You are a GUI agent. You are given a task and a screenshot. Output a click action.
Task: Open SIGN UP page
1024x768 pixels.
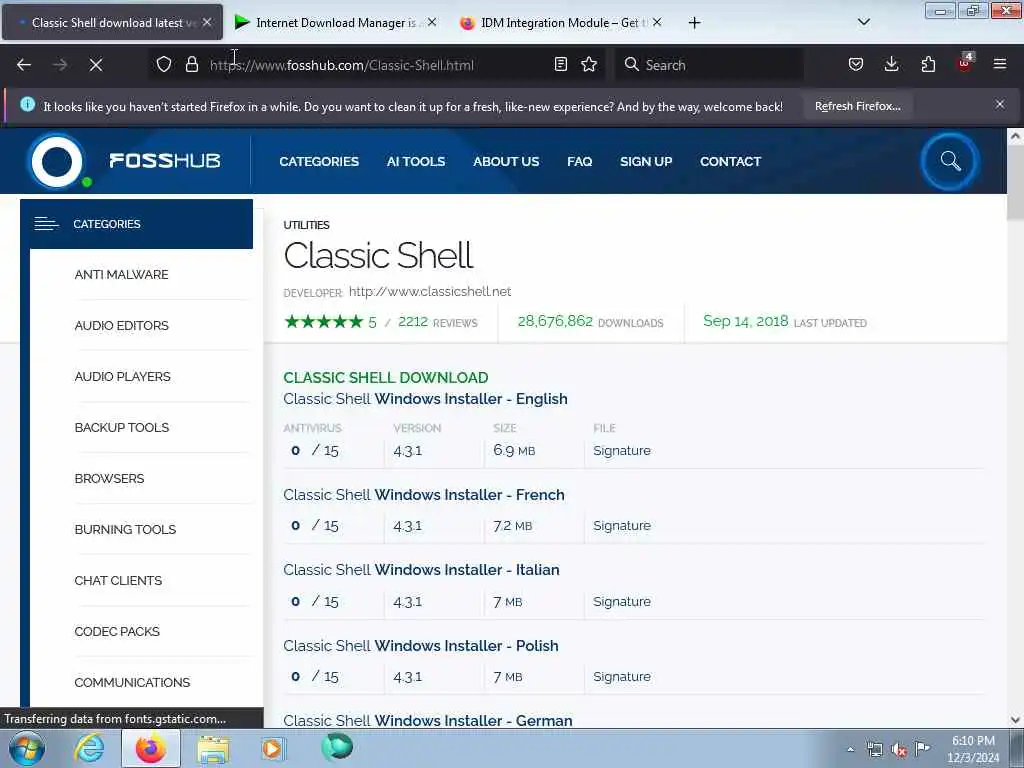pyautogui.click(x=646, y=161)
